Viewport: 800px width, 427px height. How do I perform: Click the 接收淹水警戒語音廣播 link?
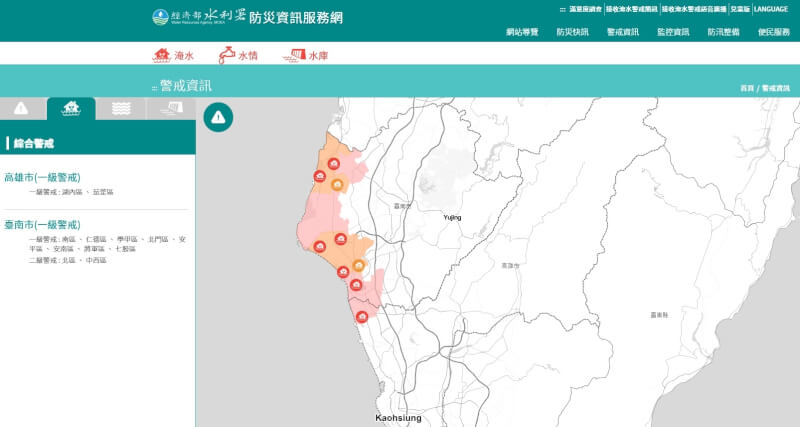[x=694, y=9]
